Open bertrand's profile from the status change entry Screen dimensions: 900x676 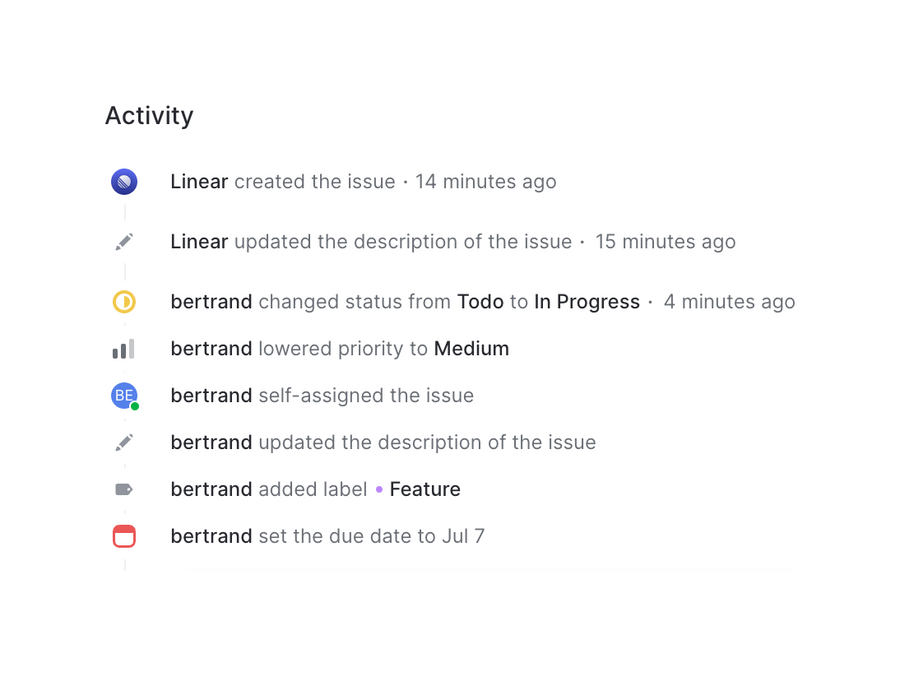[x=211, y=301]
